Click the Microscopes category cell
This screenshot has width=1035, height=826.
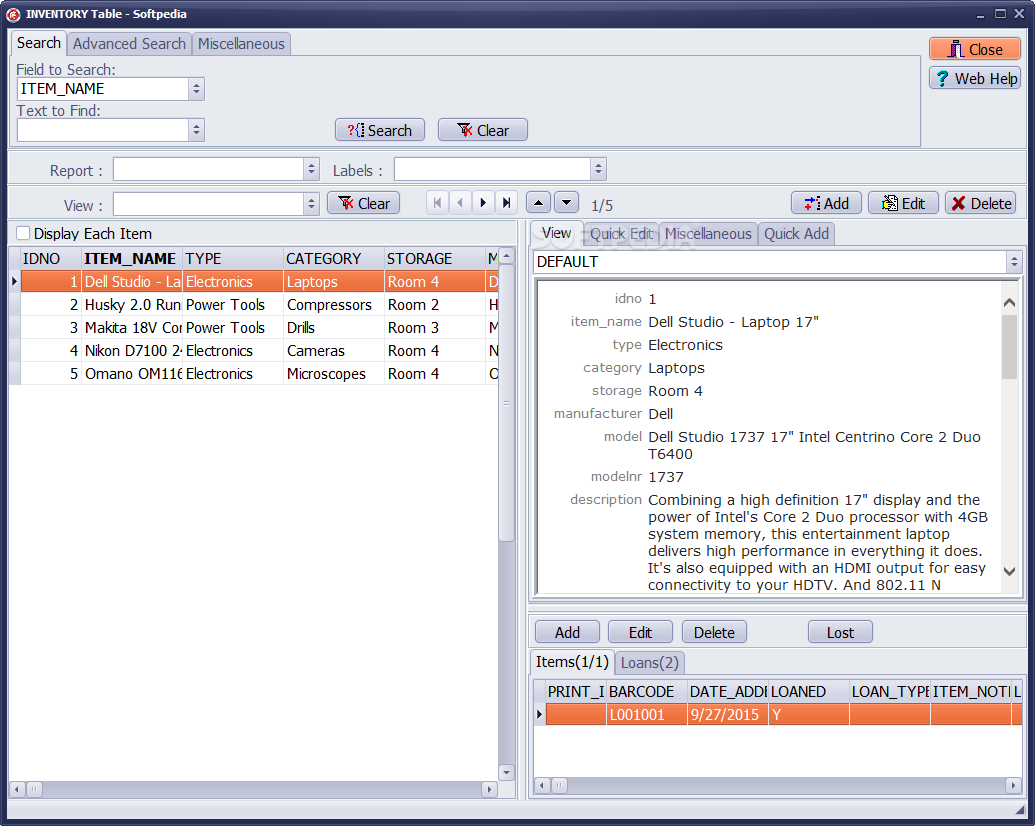(334, 374)
